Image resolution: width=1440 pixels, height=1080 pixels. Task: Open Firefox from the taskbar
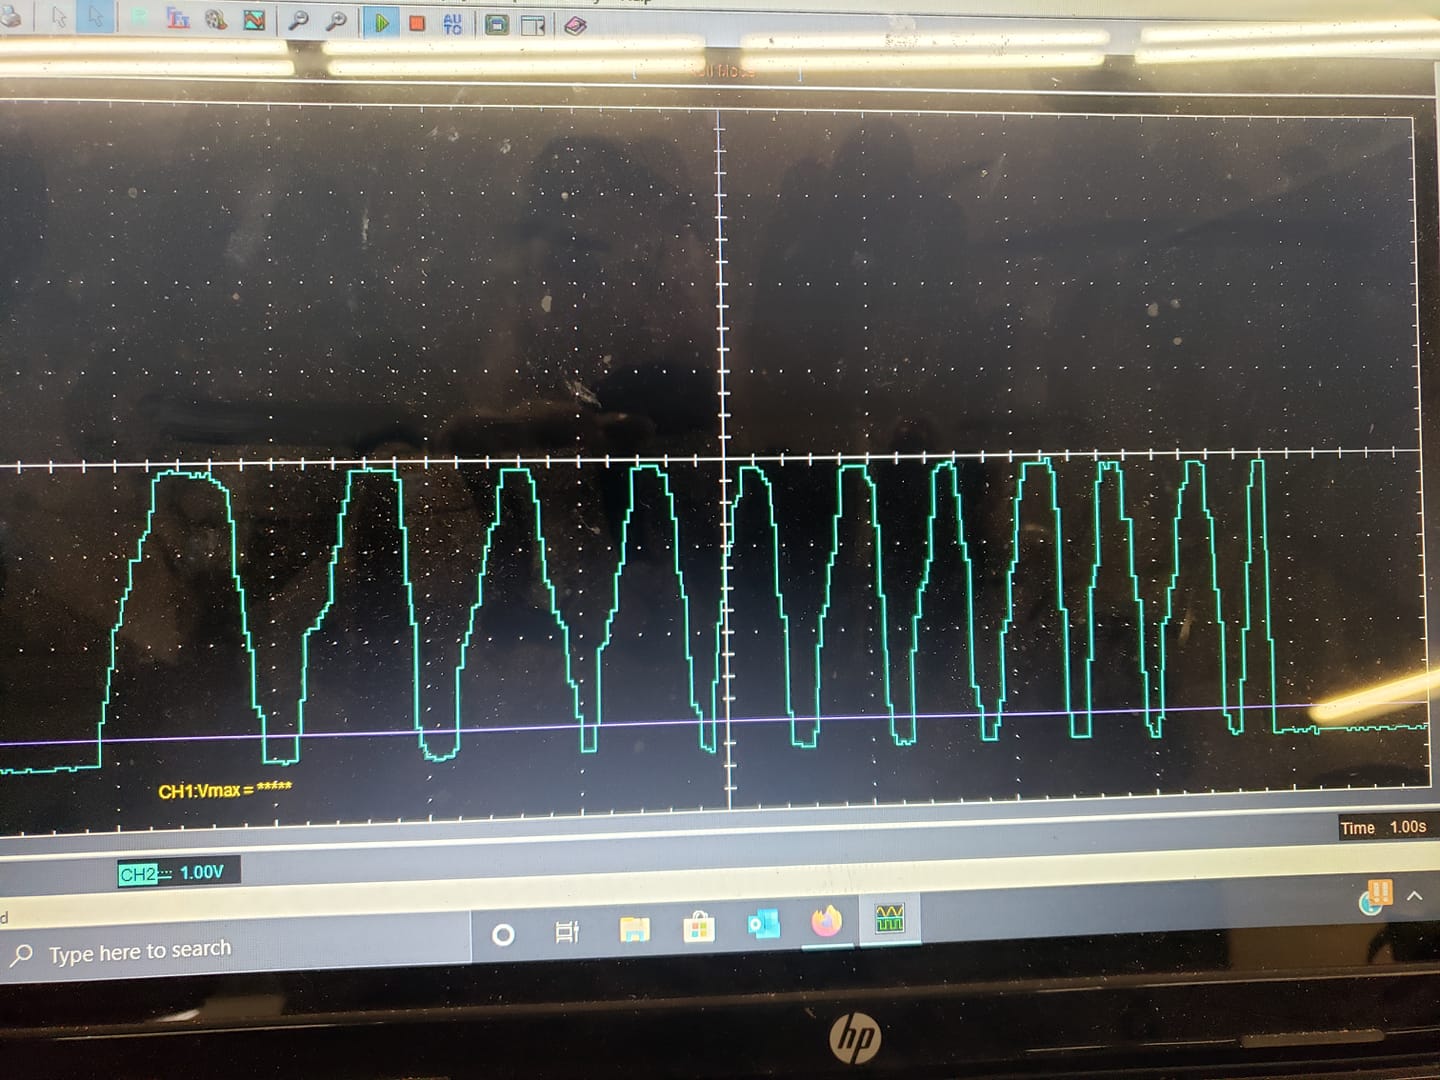pyautogui.click(x=826, y=921)
